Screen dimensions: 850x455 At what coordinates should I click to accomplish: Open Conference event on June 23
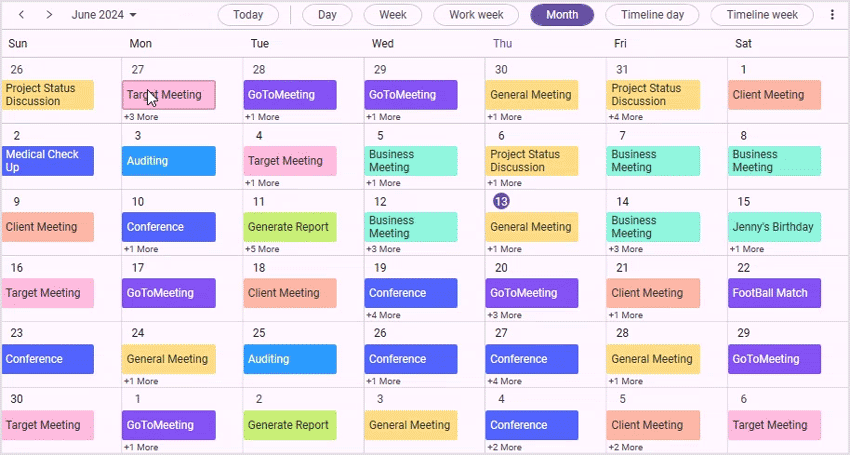[x=48, y=359]
